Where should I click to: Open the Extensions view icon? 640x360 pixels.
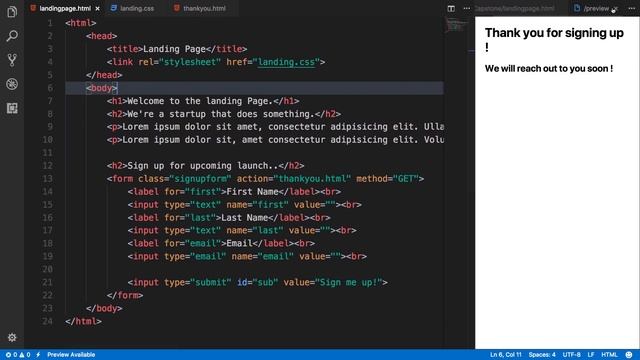tap(12, 108)
